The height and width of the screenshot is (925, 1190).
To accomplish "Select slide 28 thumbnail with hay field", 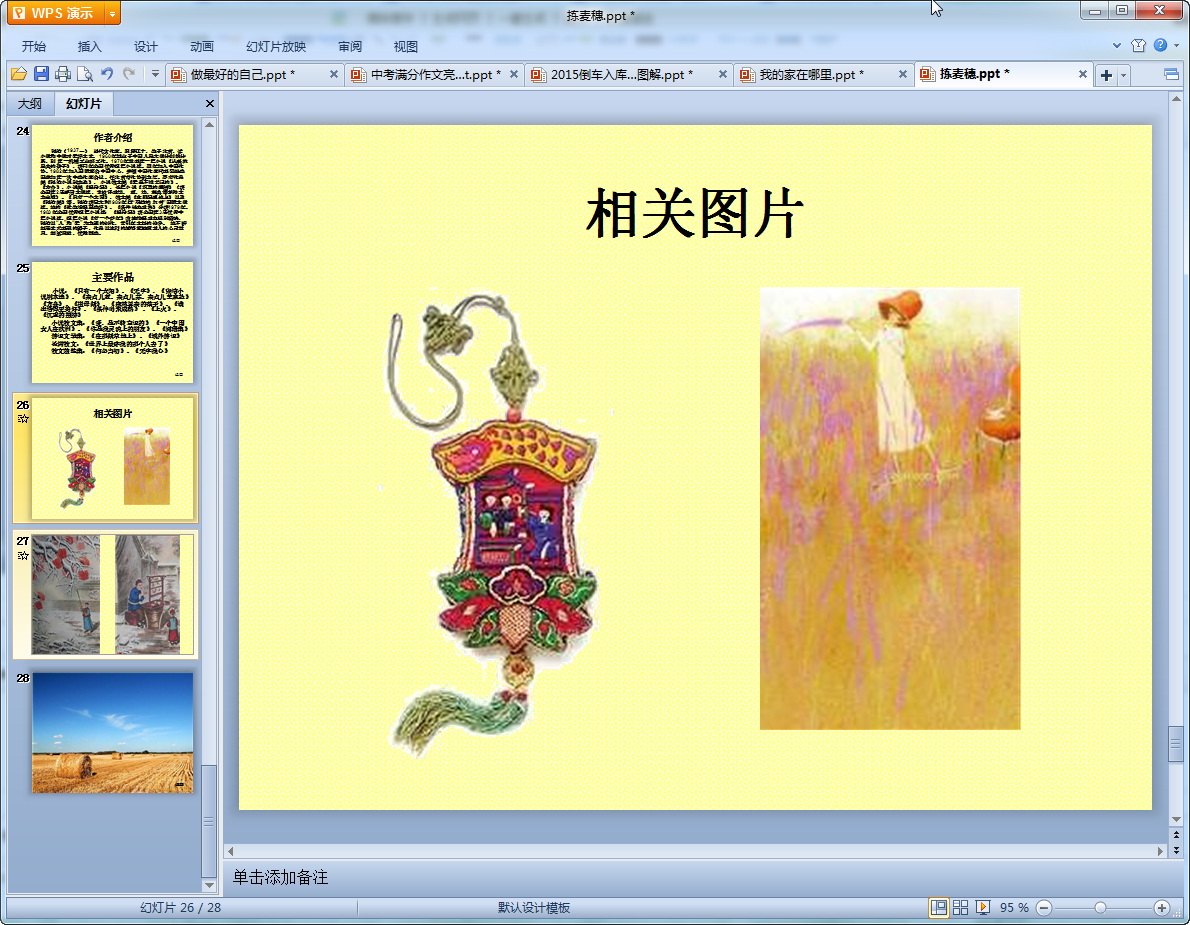I will (112, 732).
